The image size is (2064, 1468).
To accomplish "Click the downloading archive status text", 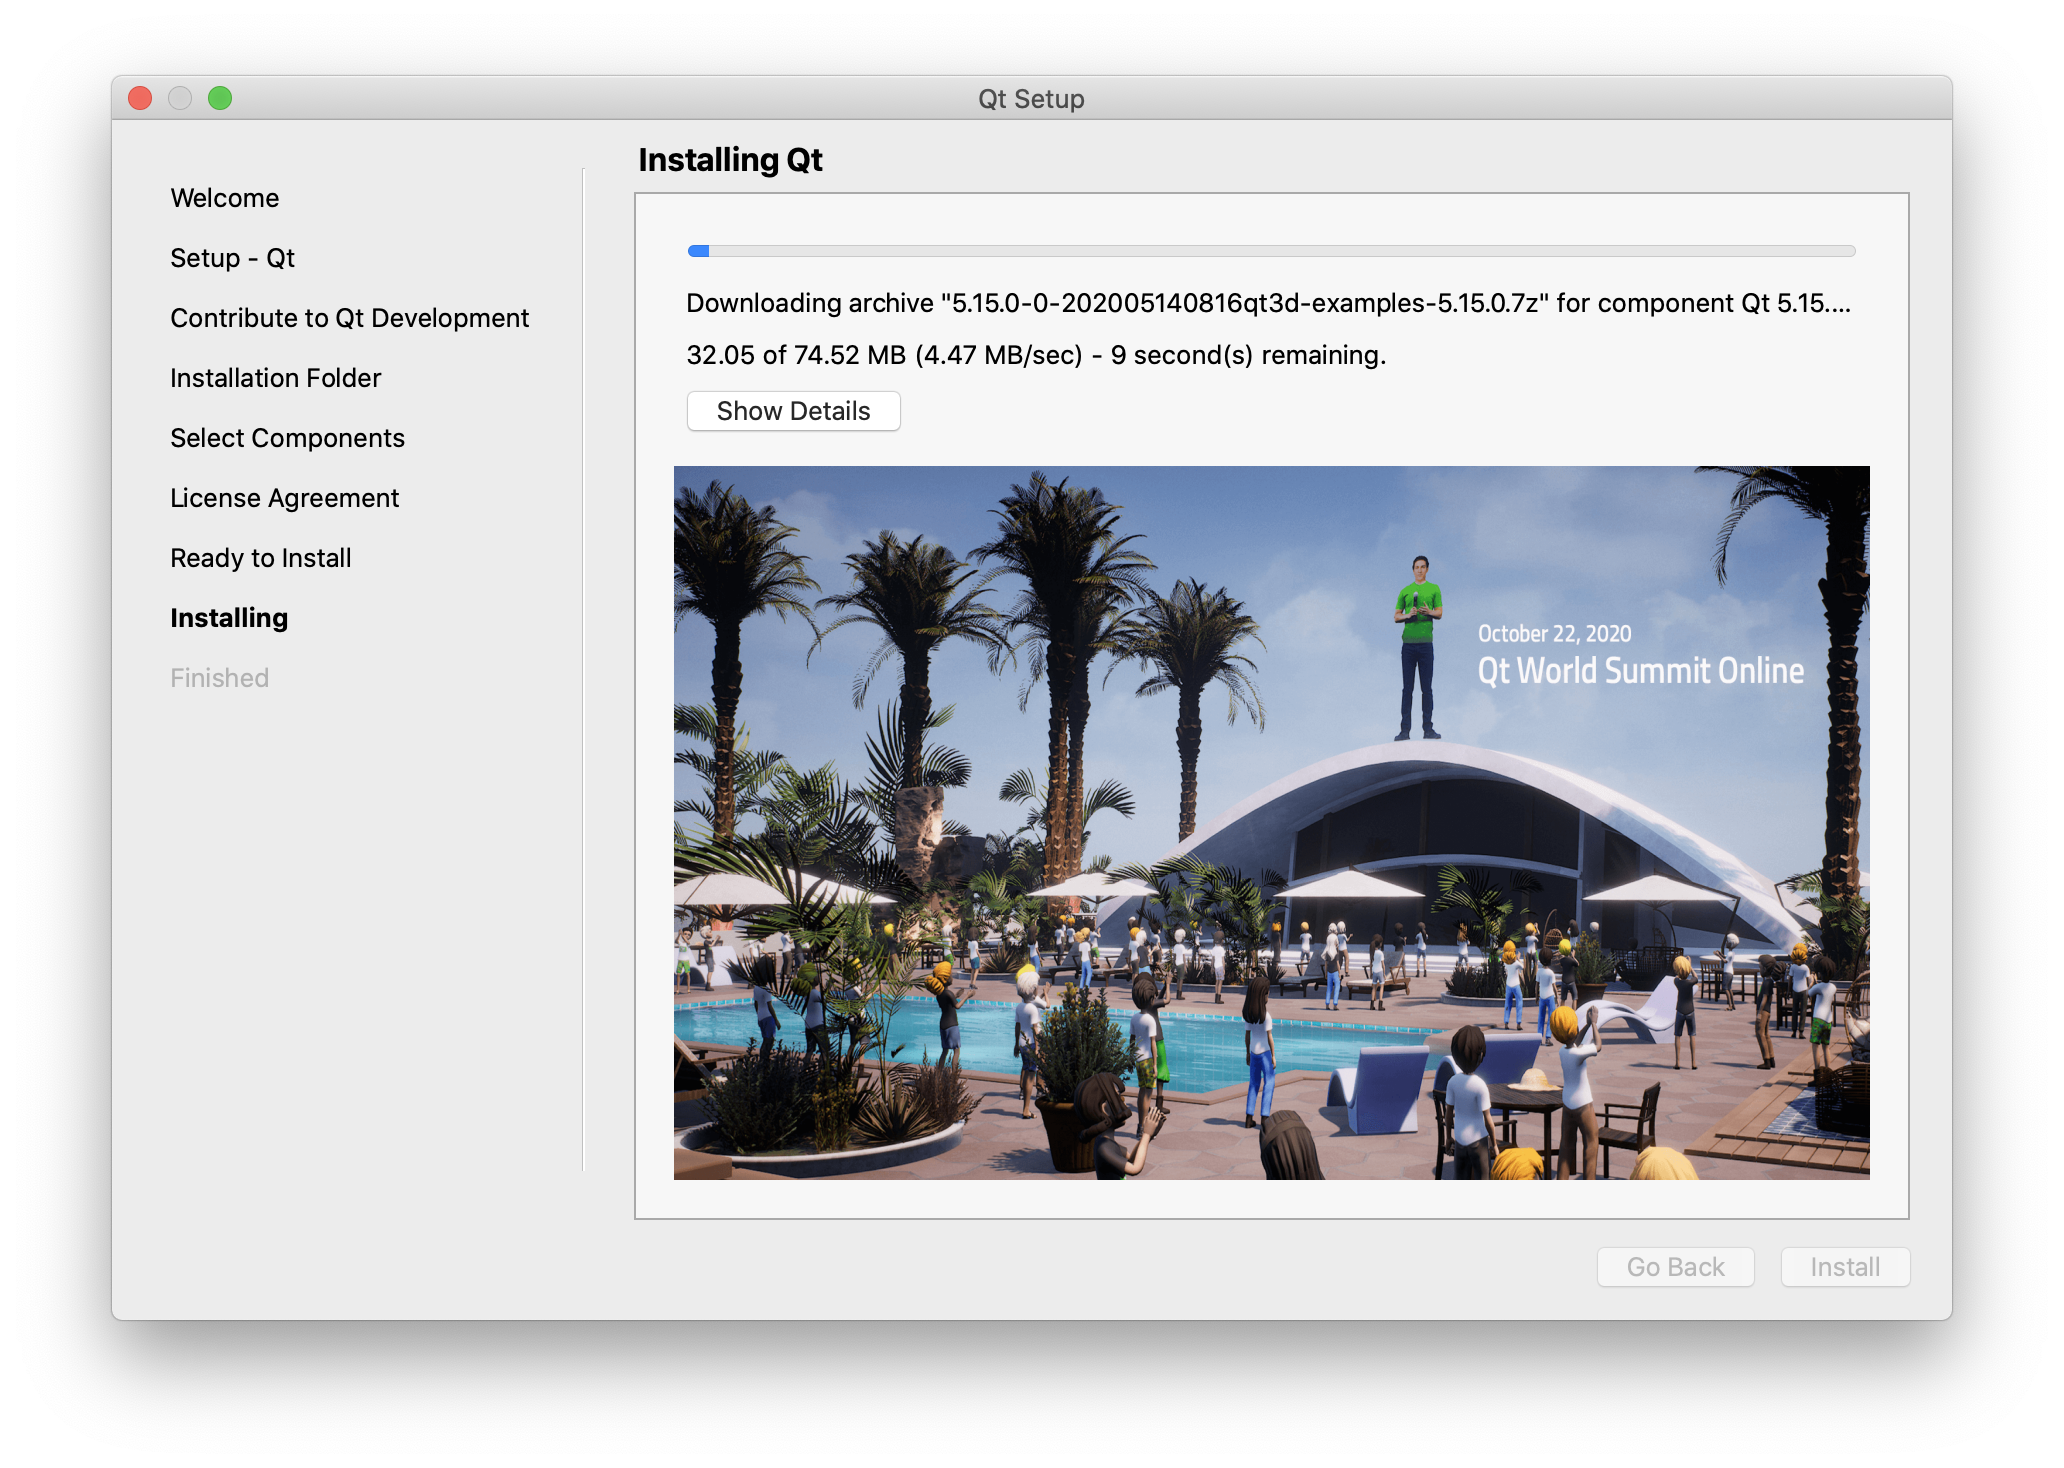I will pyautogui.click(x=1268, y=303).
